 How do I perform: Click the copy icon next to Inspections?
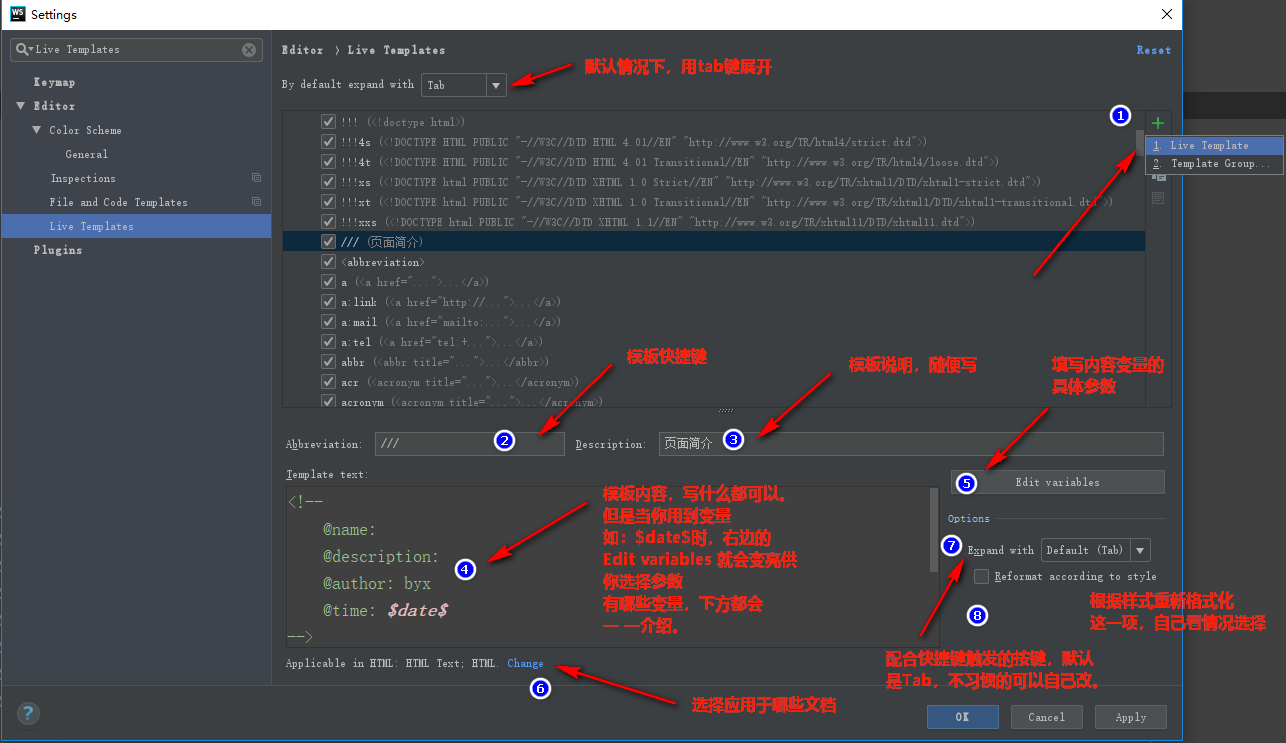(x=257, y=178)
